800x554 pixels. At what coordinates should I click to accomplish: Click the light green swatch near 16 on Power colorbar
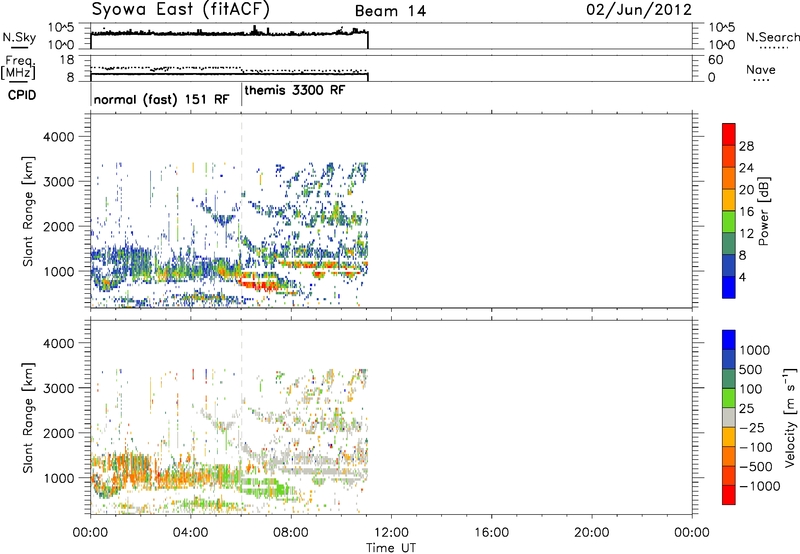pos(729,221)
